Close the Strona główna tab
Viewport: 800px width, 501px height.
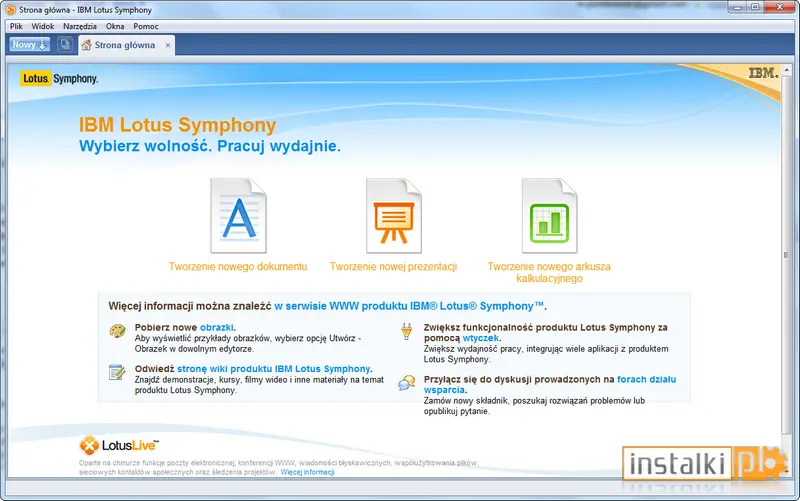tap(168, 45)
